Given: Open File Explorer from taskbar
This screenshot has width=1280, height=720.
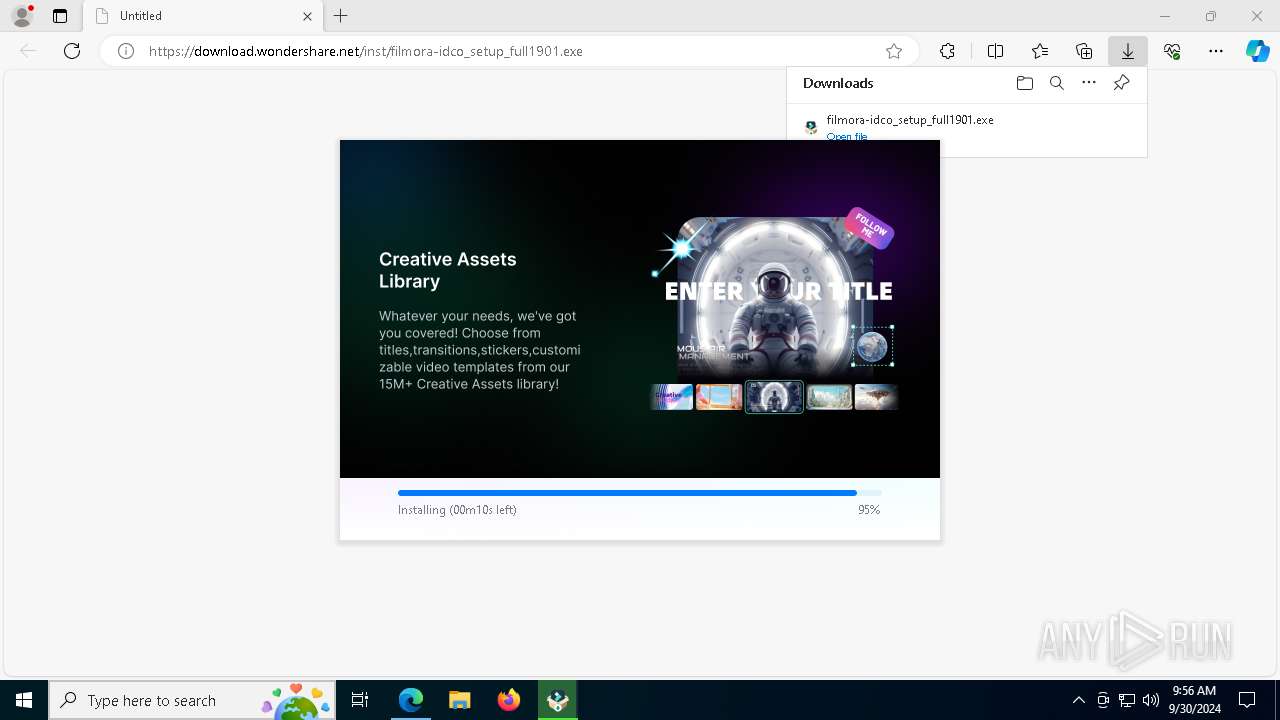Looking at the screenshot, I should coord(460,700).
